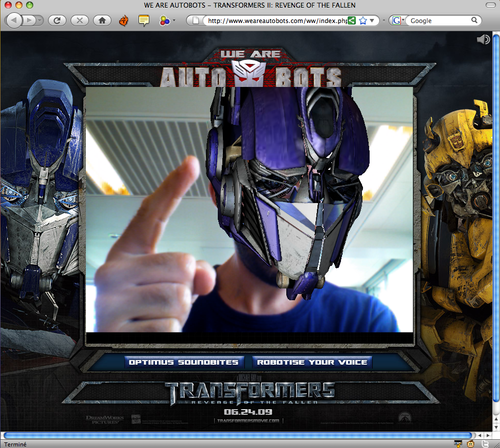Screen dimensions: 500x448
Task: Open the Google search engine selector
Action: (x=398, y=21)
